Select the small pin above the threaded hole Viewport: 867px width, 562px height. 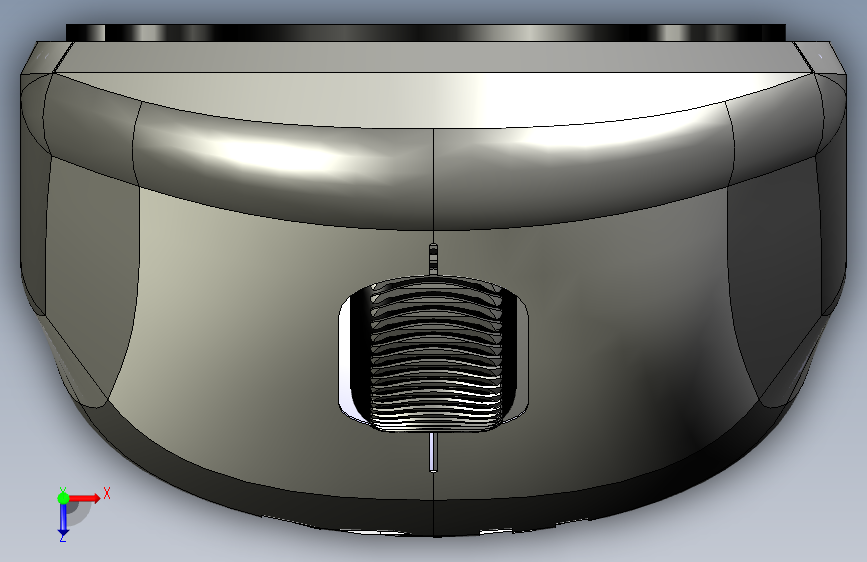434,258
